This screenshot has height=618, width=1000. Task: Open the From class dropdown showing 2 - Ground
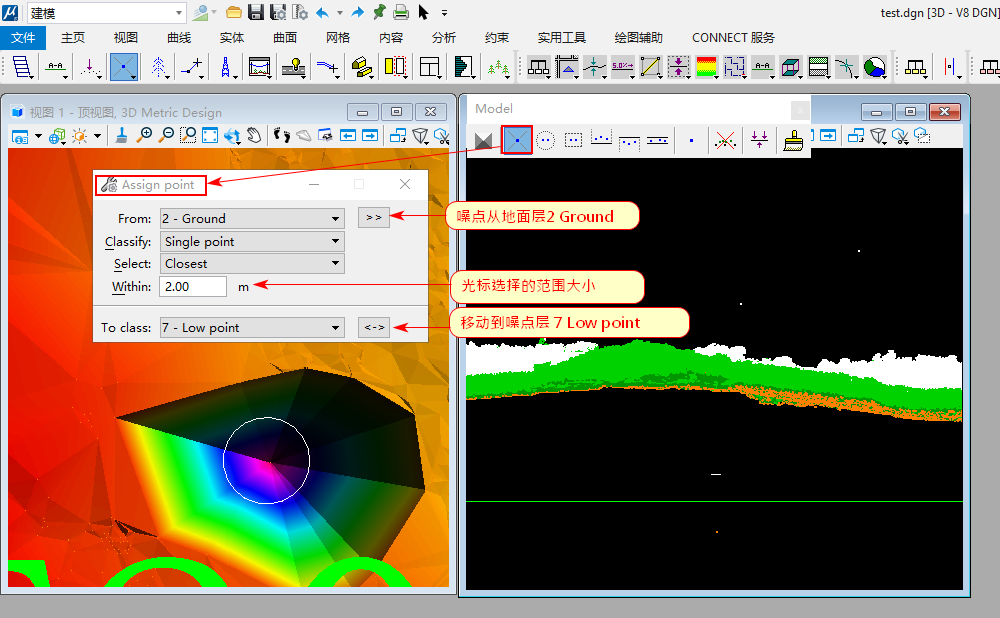(x=251, y=218)
